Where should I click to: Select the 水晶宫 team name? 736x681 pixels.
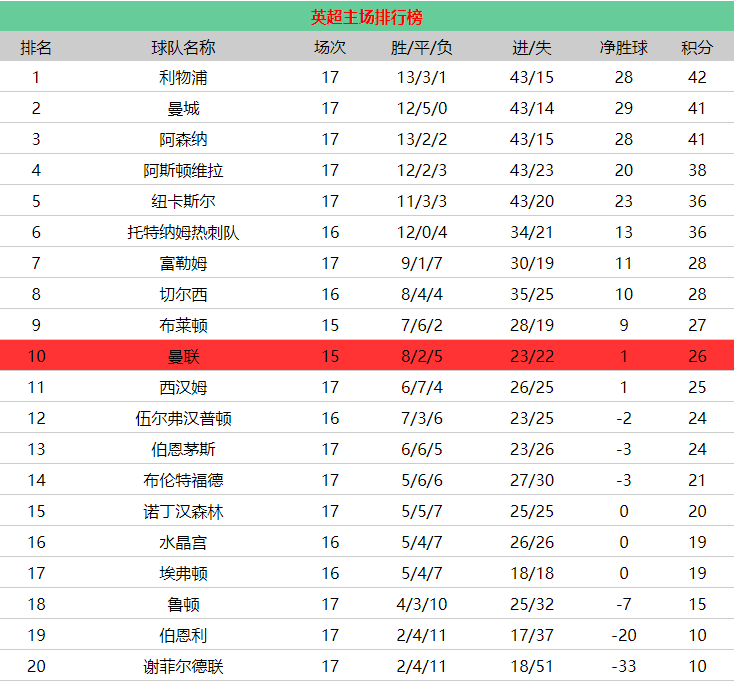coord(183,542)
